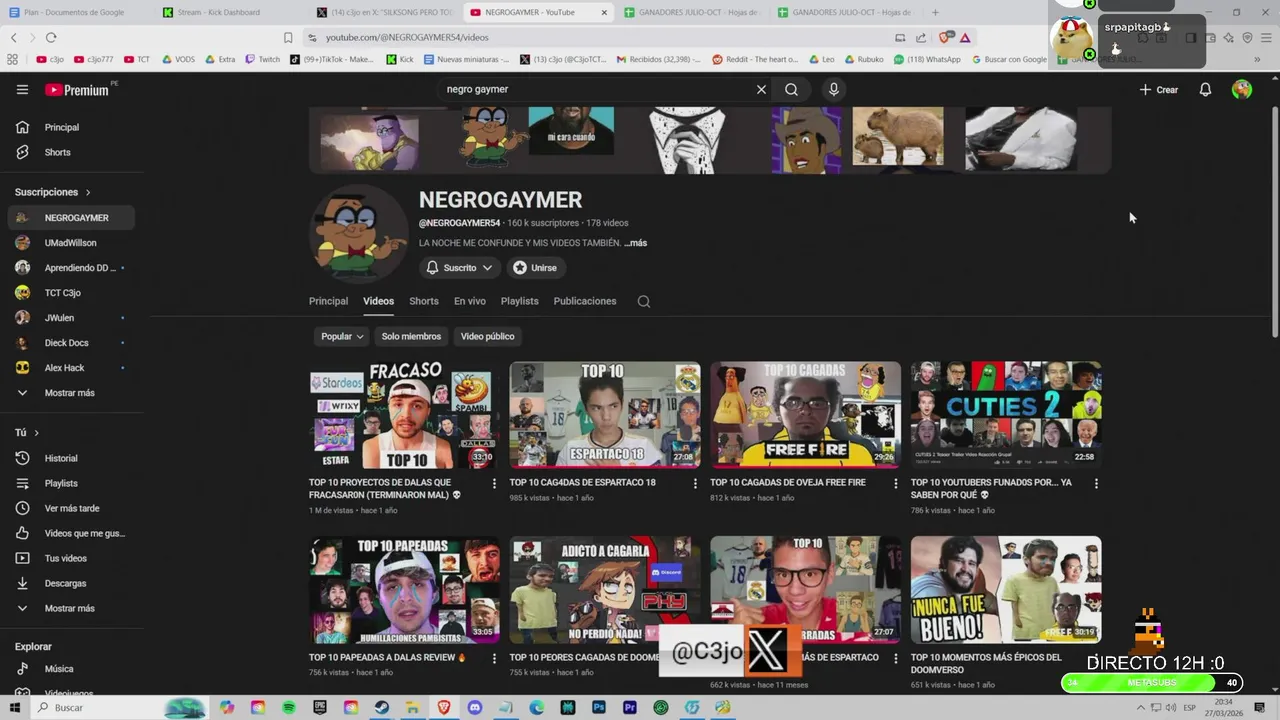This screenshot has width=1280, height=720.
Task: Open Ver más tarde in sidebar
Action: (70, 508)
